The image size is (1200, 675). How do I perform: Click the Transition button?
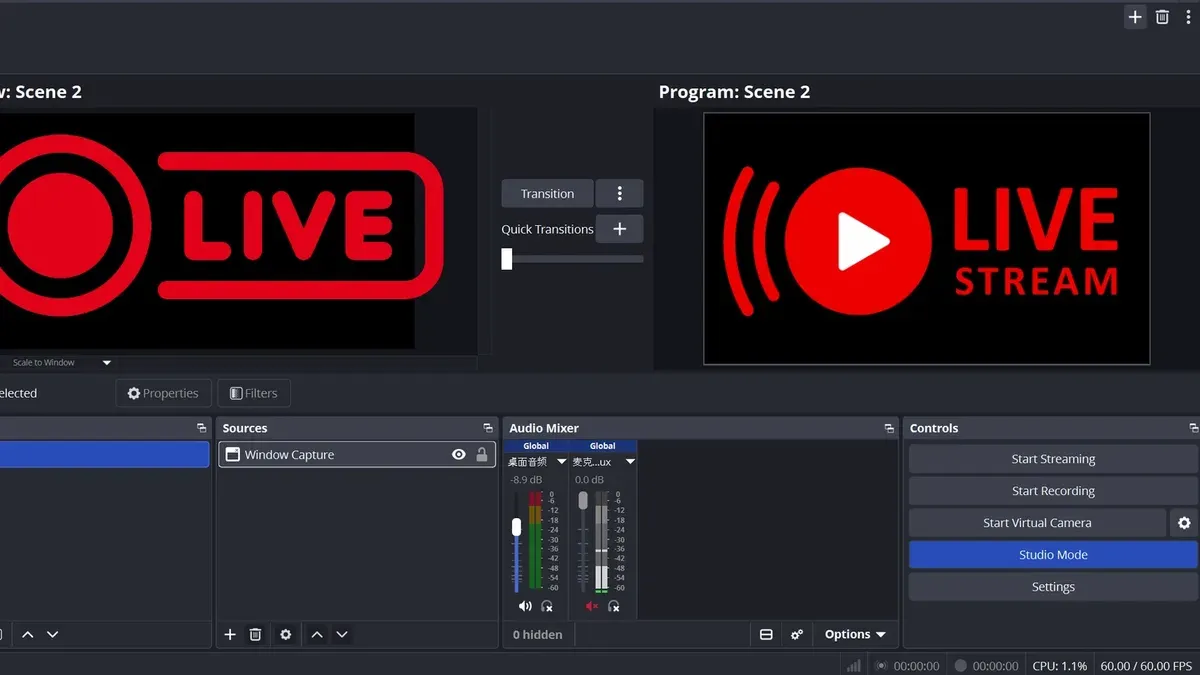(547, 193)
